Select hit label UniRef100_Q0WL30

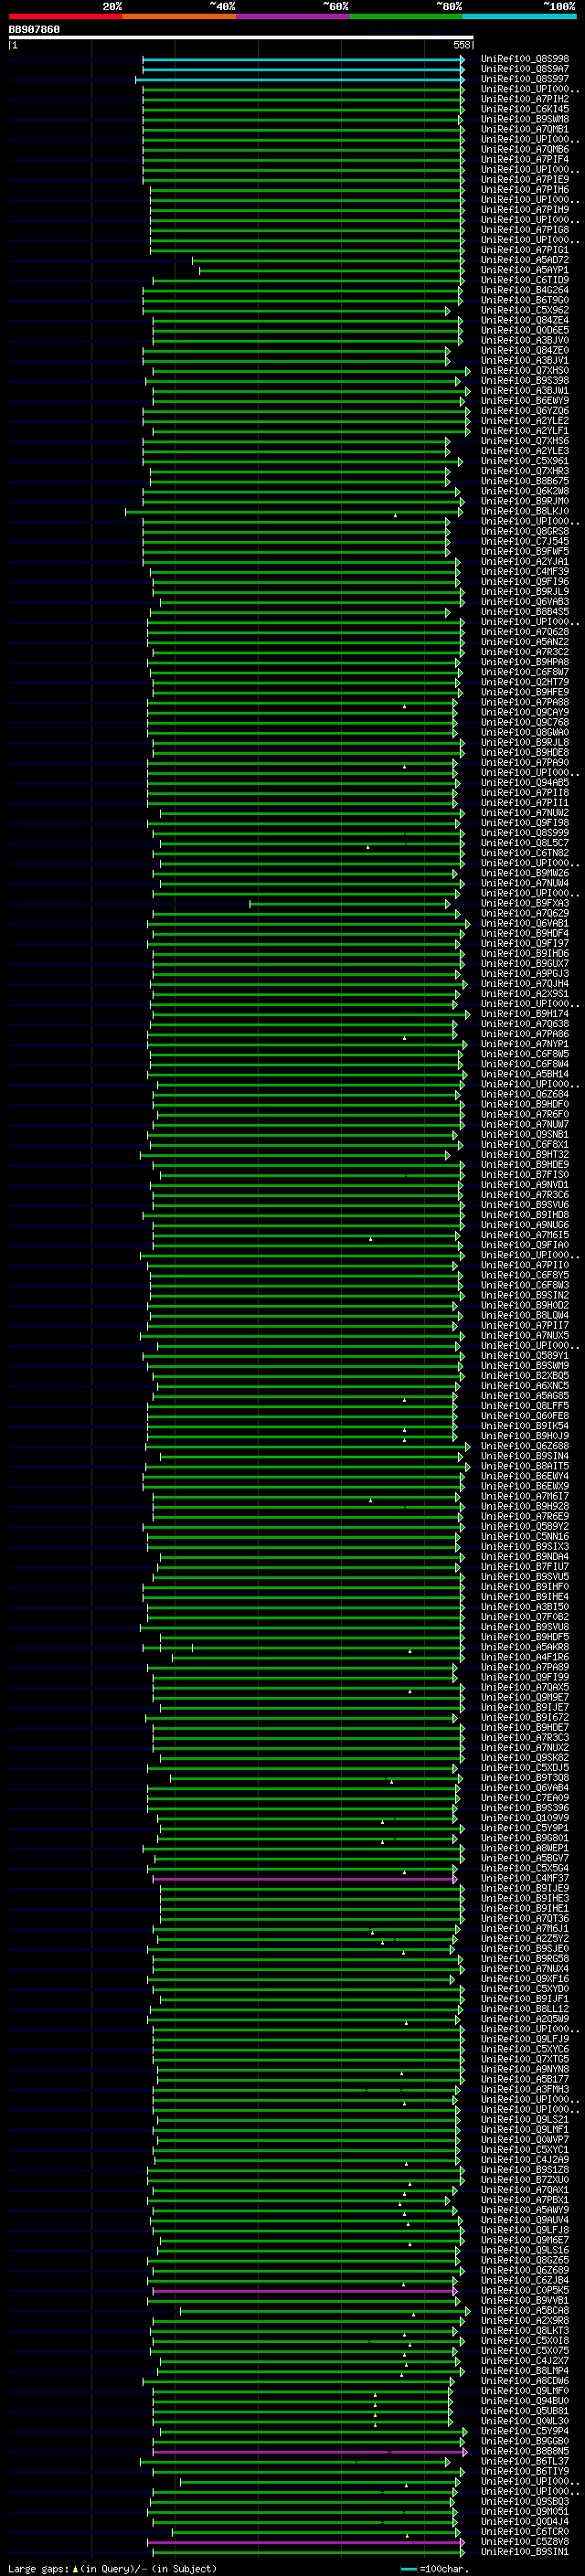point(525,2421)
